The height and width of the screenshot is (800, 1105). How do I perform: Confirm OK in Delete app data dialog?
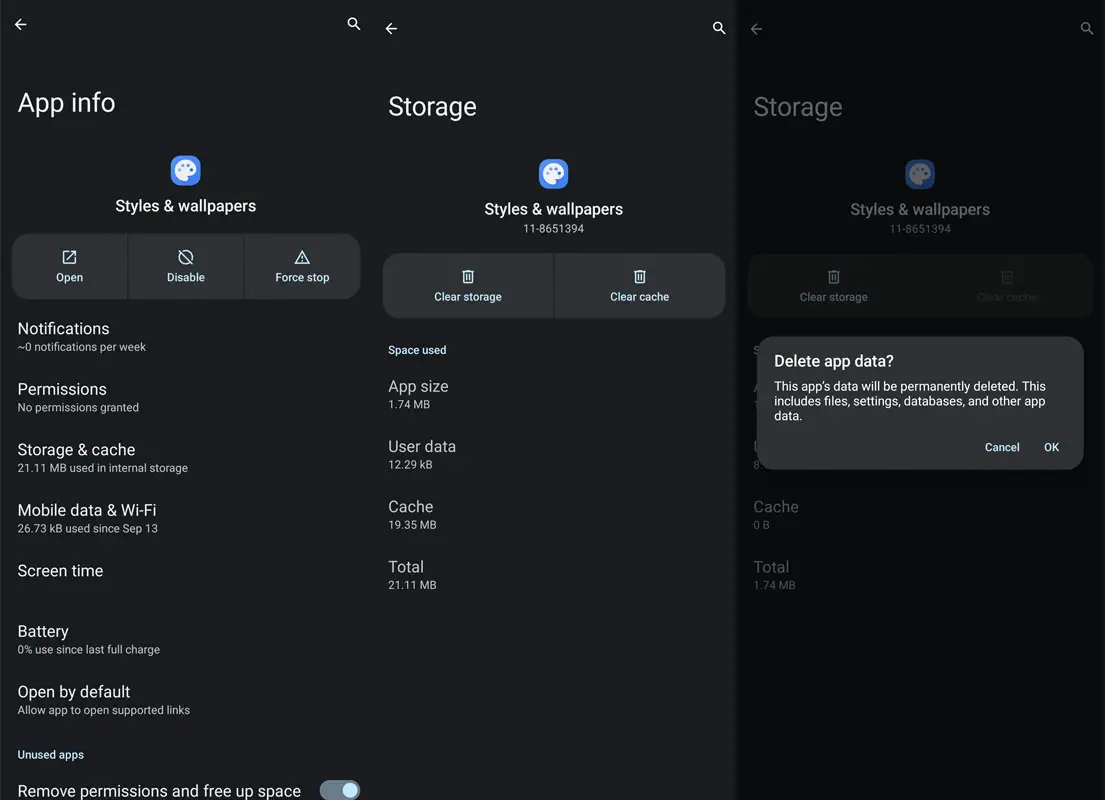pyautogui.click(x=1051, y=447)
